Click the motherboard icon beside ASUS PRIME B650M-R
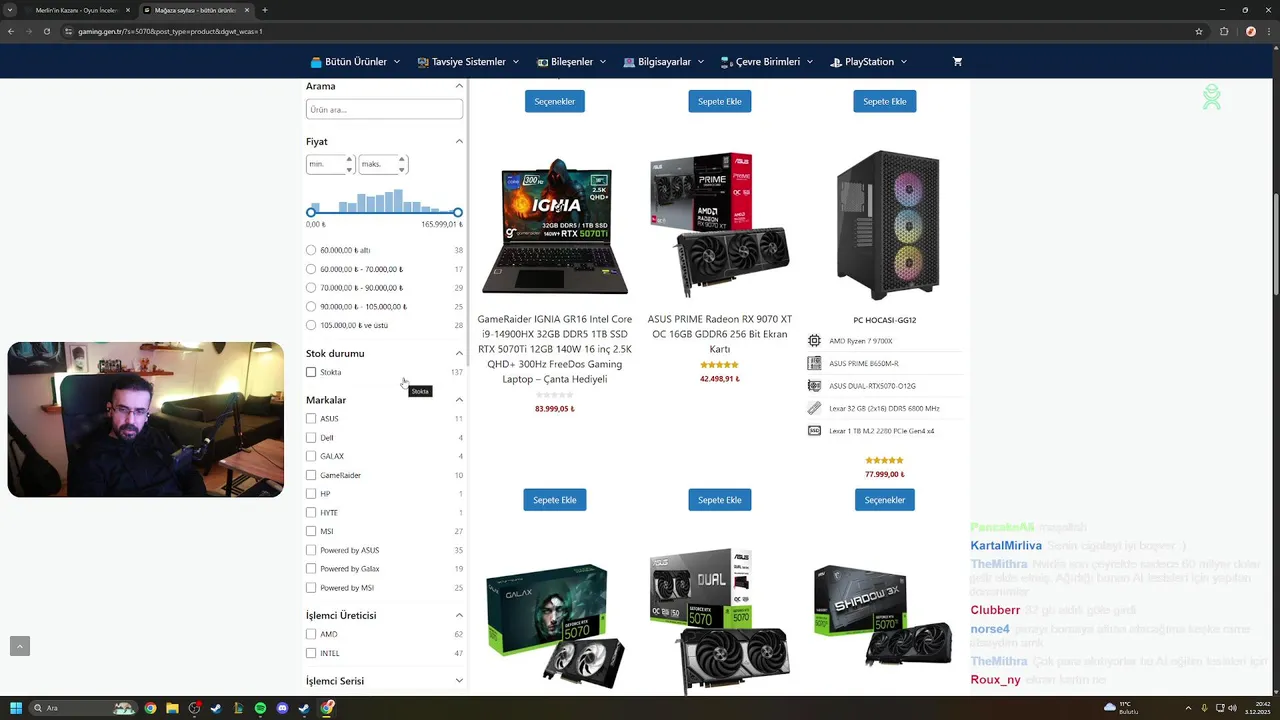This screenshot has width=1280, height=720. 814,363
